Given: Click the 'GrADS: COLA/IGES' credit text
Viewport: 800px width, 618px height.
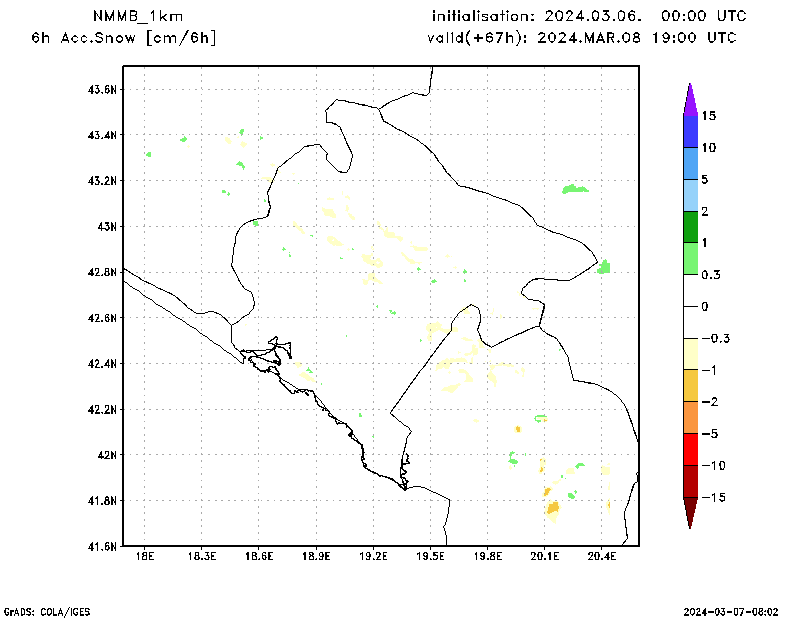Looking at the screenshot, I should pos(47,612).
